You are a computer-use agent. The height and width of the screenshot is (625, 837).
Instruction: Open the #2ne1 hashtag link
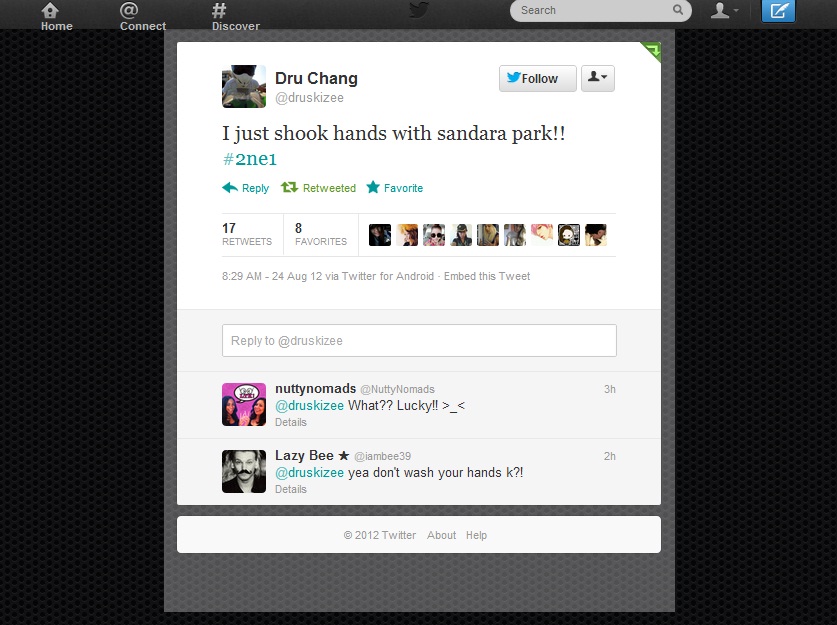click(x=249, y=159)
